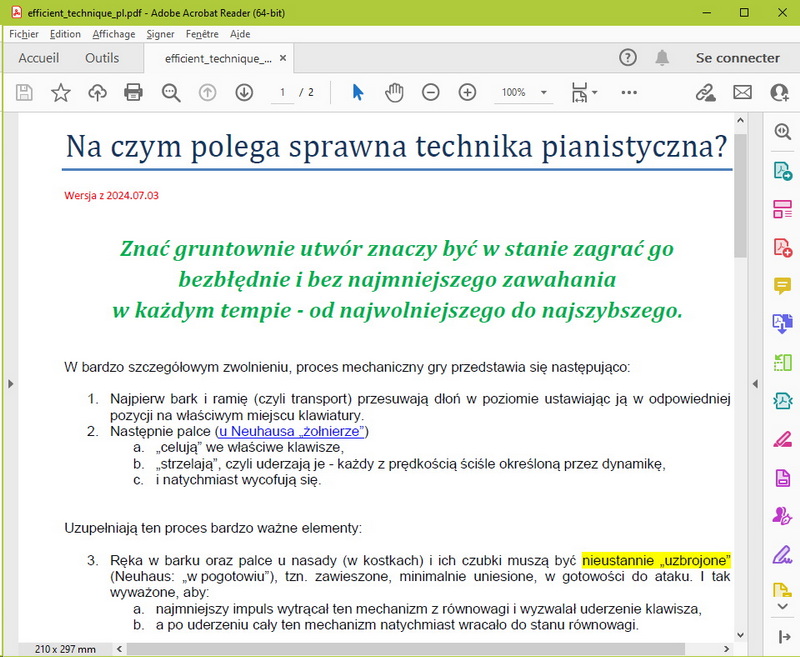Open the page fit options dropdown
This screenshot has height=657, width=800.
584,93
